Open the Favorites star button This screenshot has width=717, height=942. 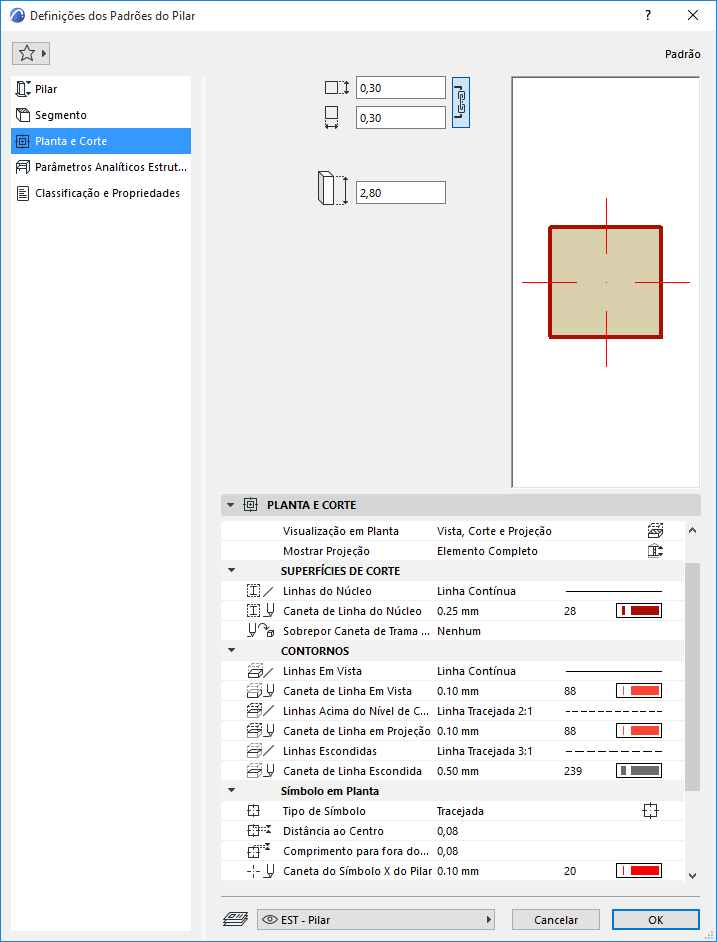(31, 54)
